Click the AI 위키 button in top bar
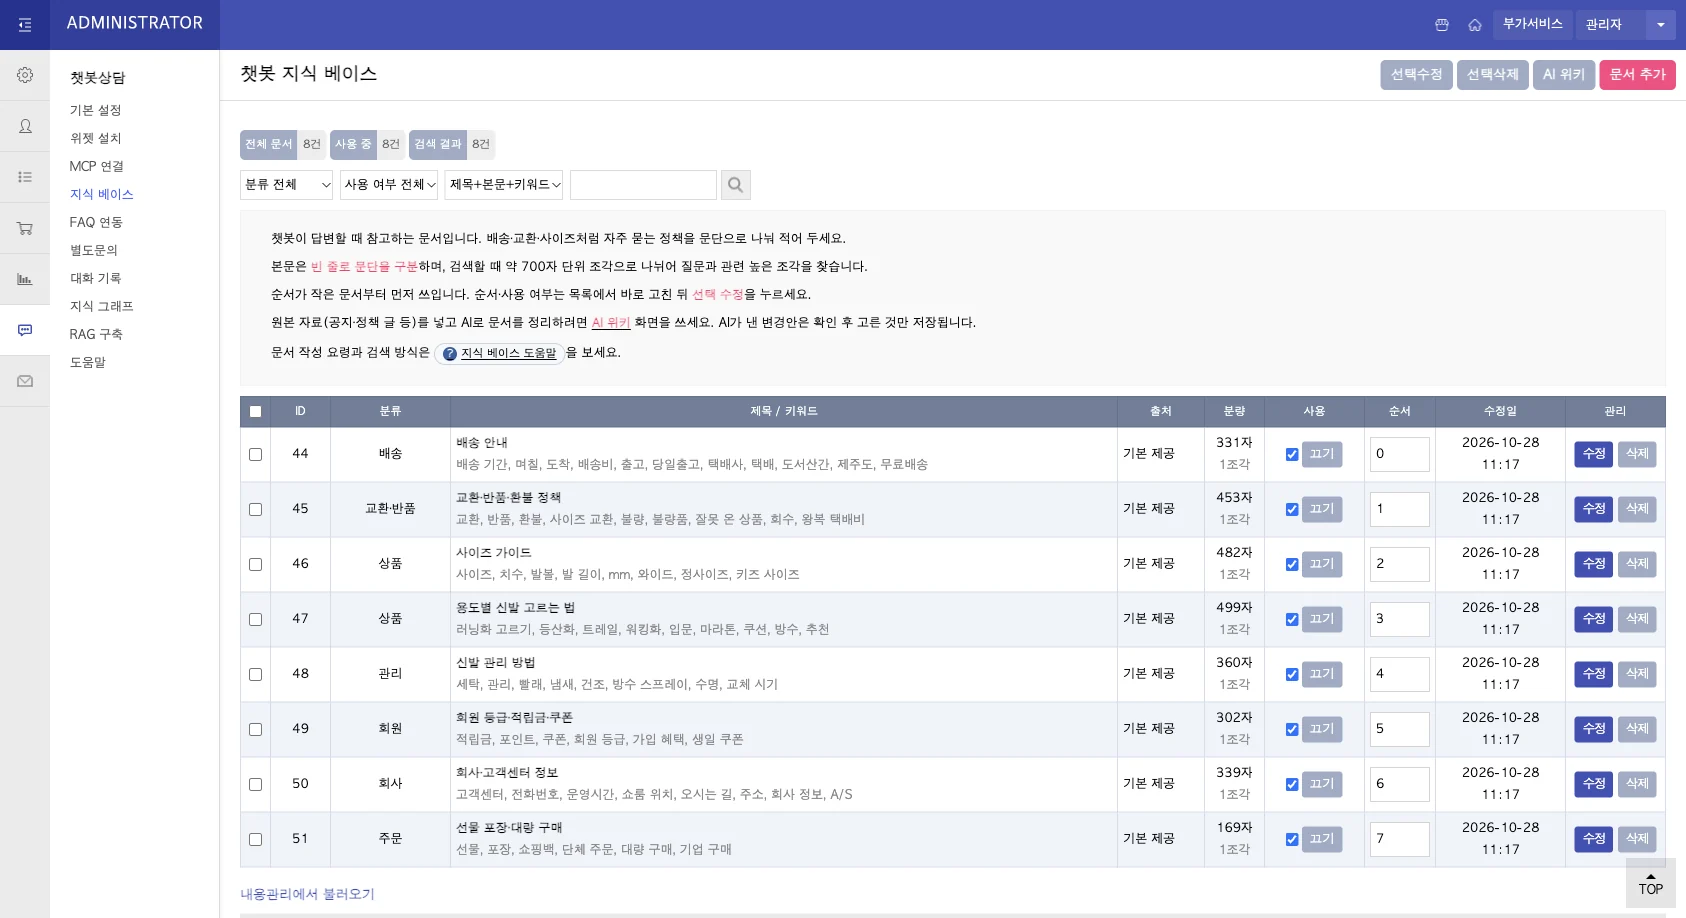 pyautogui.click(x=1564, y=75)
